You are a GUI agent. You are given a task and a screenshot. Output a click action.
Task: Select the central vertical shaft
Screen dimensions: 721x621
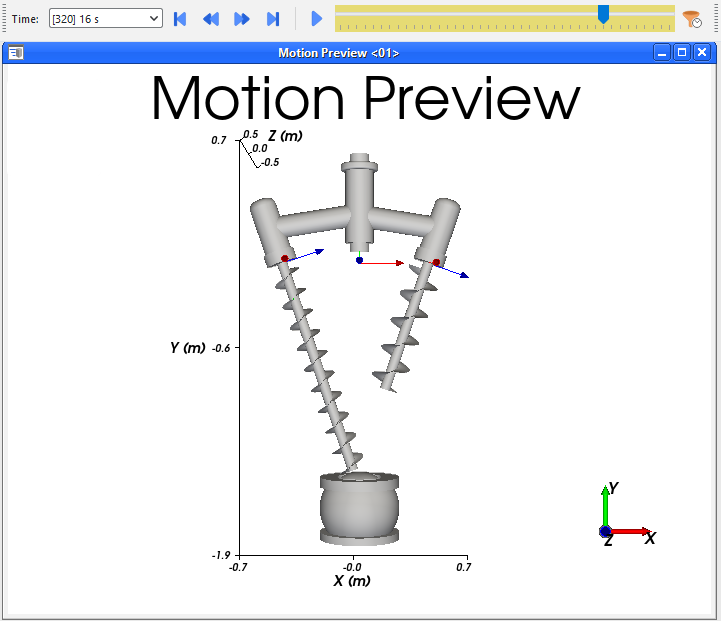(x=360, y=203)
